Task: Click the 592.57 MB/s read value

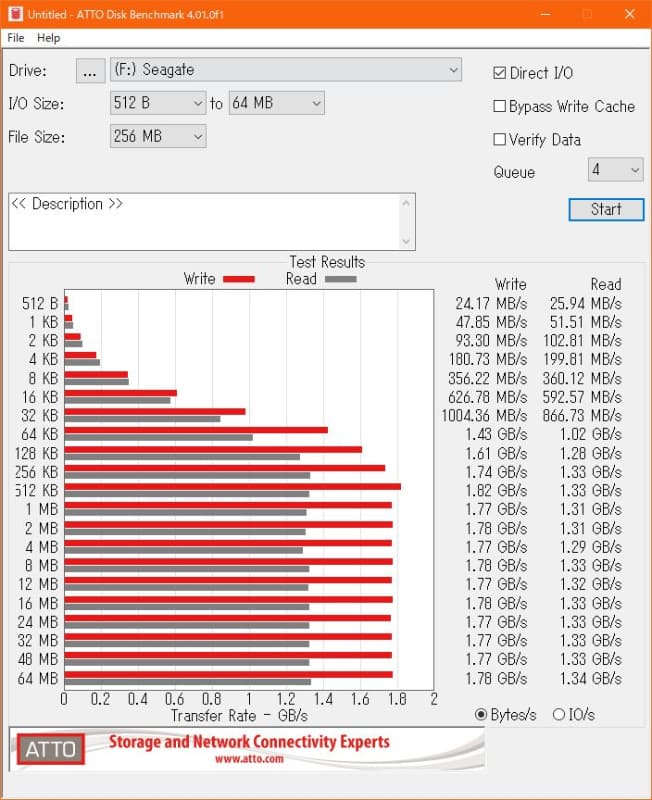Action: [x=582, y=397]
